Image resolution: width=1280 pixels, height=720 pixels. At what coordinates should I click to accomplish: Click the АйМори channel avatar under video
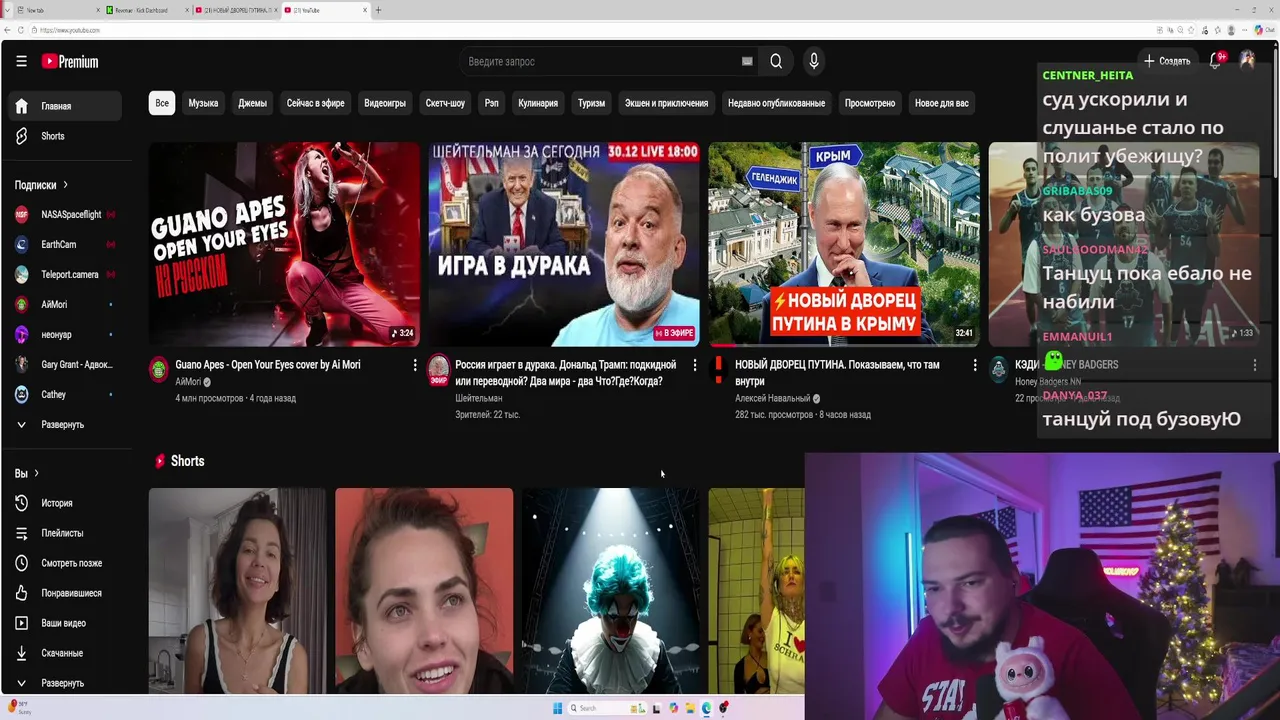click(159, 370)
